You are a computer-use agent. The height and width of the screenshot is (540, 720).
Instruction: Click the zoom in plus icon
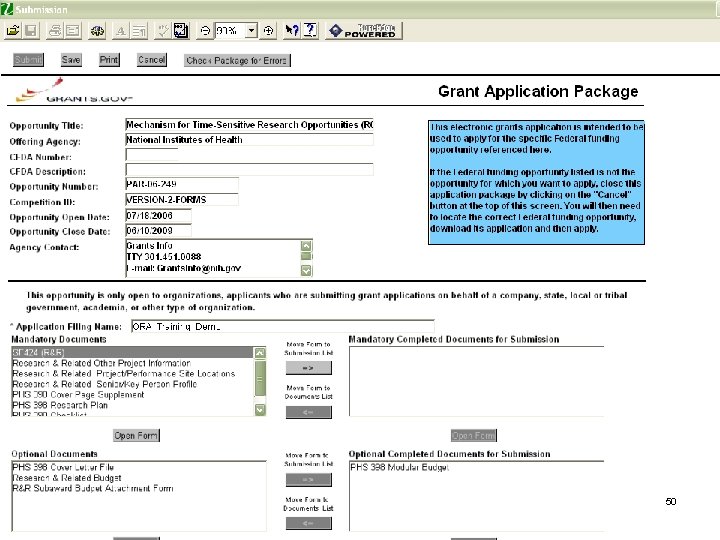coord(268,31)
